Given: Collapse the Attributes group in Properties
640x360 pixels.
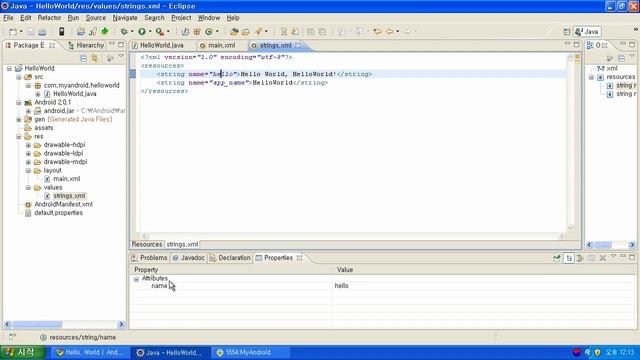Looking at the screenshot, I should coord(136,279).
